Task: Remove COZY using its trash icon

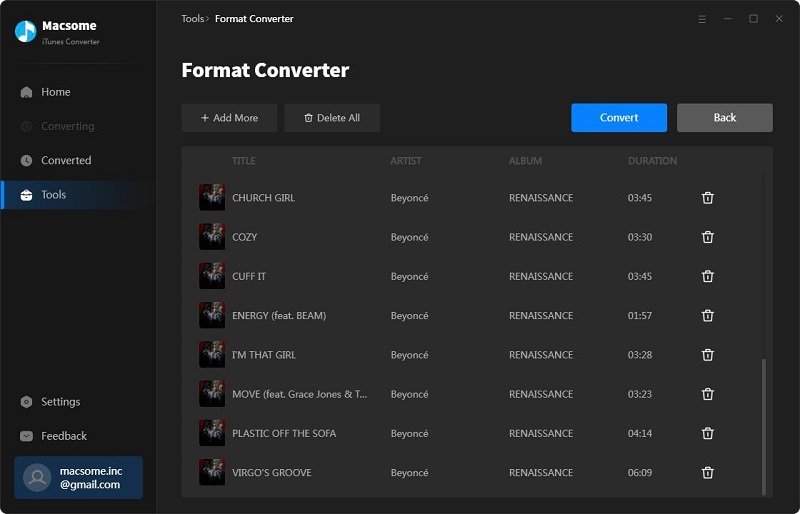Action: (707, 237)
